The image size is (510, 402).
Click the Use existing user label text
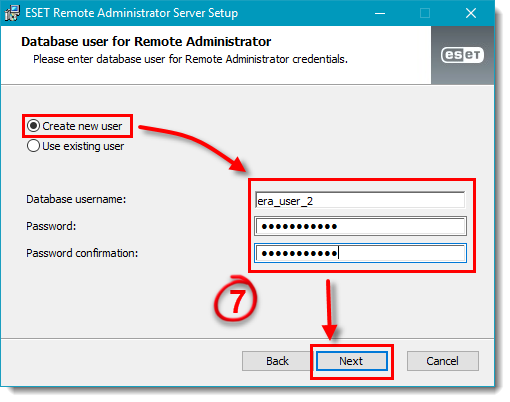83,146
